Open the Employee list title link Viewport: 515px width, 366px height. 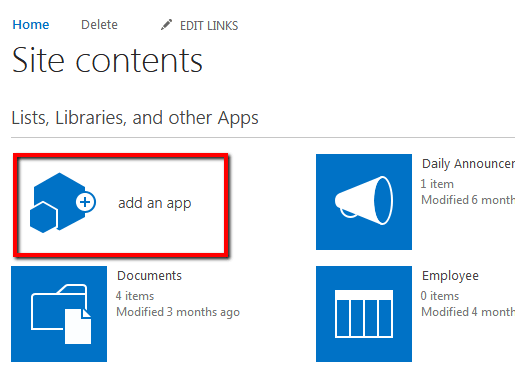tap(450, 276)
